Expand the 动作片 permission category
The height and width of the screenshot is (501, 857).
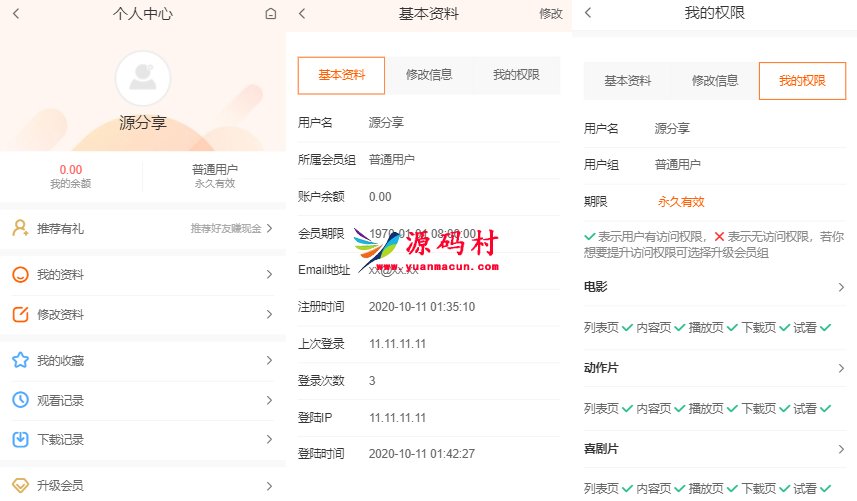point(840,368)
